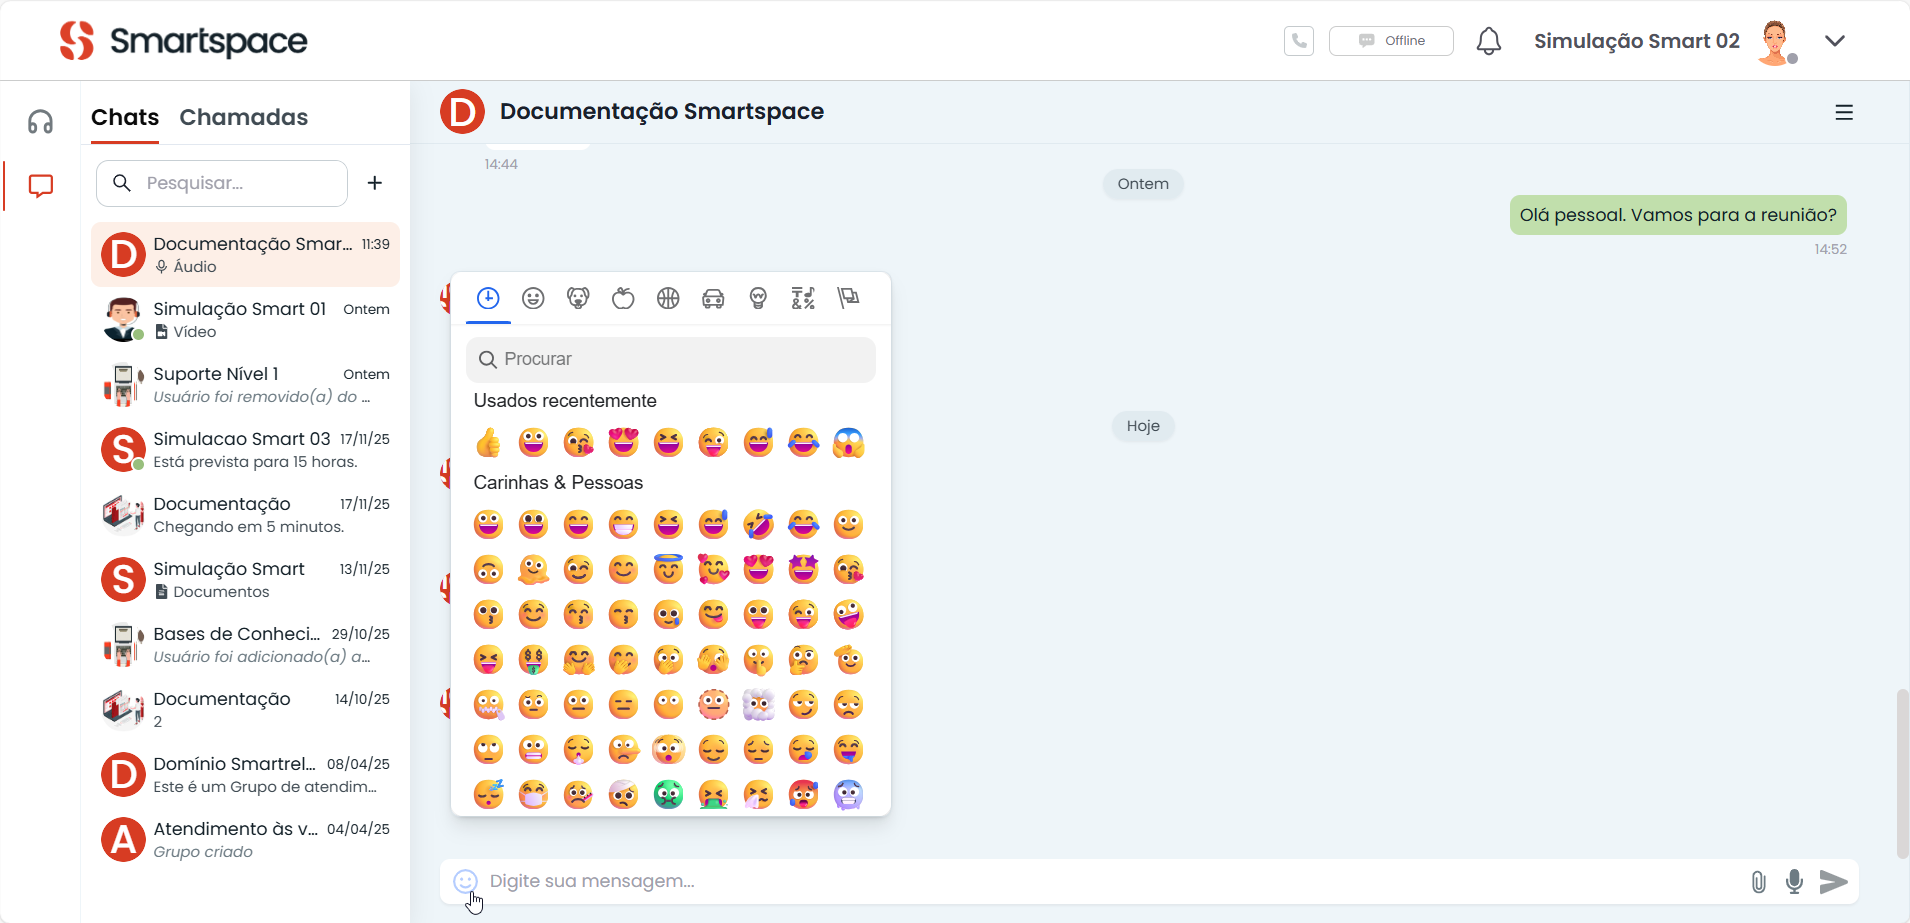Click the microphone record audio icon

coord(1795,881)
